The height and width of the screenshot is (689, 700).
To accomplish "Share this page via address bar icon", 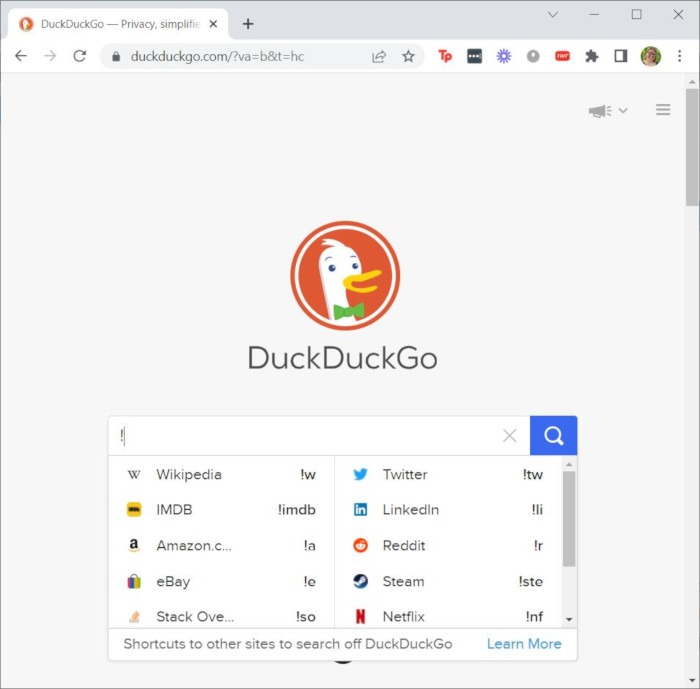I will pos(379,57).
